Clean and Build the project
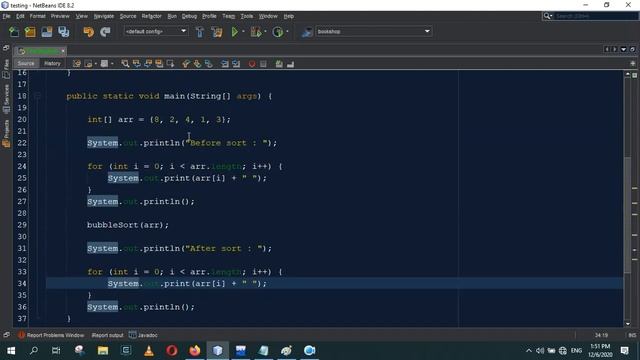The width and height of the screenshot is (640, 360). [x=217, y=31]
